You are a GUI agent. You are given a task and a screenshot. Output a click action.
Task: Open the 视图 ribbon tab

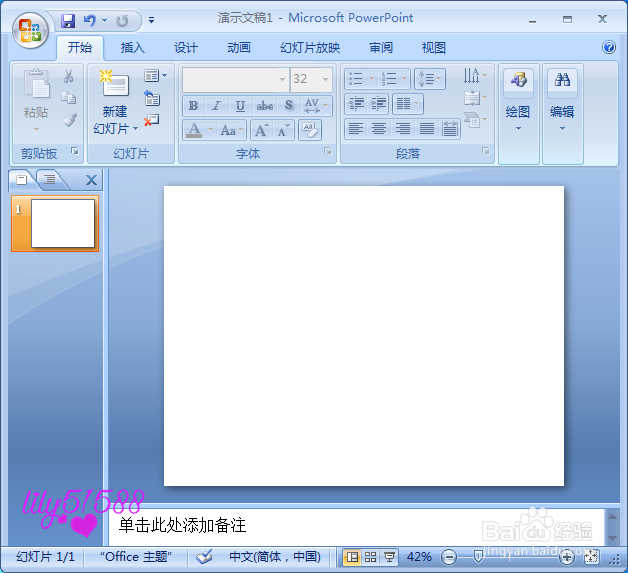434,48
